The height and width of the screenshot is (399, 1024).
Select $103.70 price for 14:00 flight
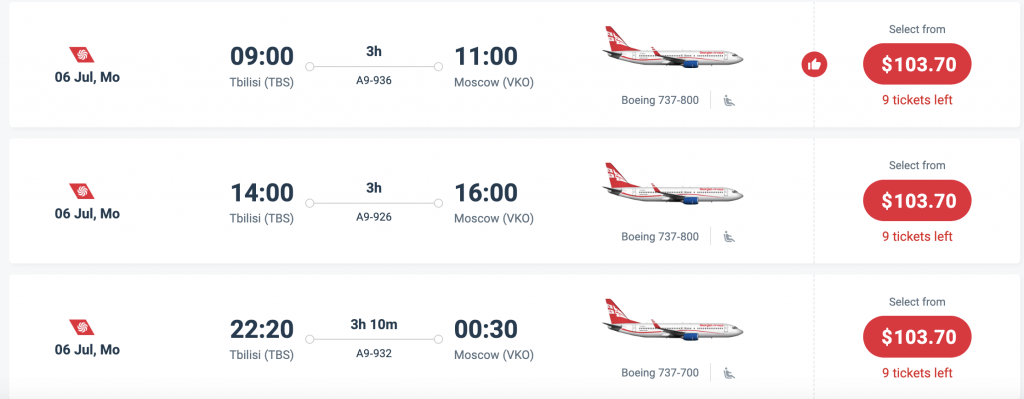tap(918, 201)
